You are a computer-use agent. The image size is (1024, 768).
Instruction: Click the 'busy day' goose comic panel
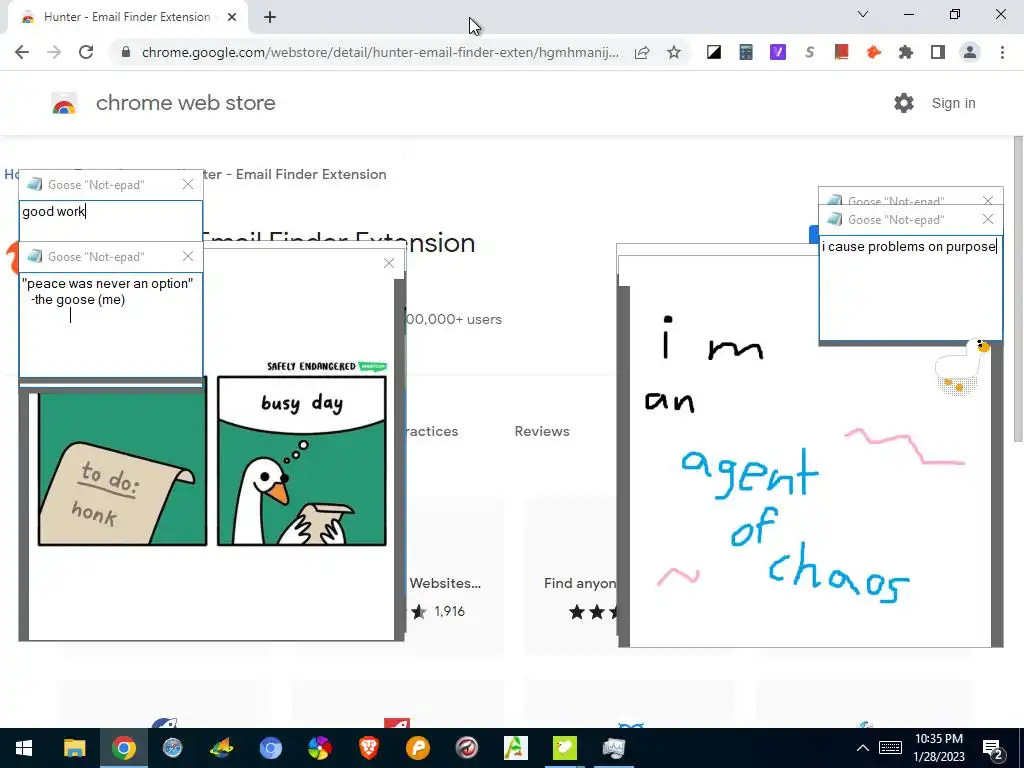[302, 460]
